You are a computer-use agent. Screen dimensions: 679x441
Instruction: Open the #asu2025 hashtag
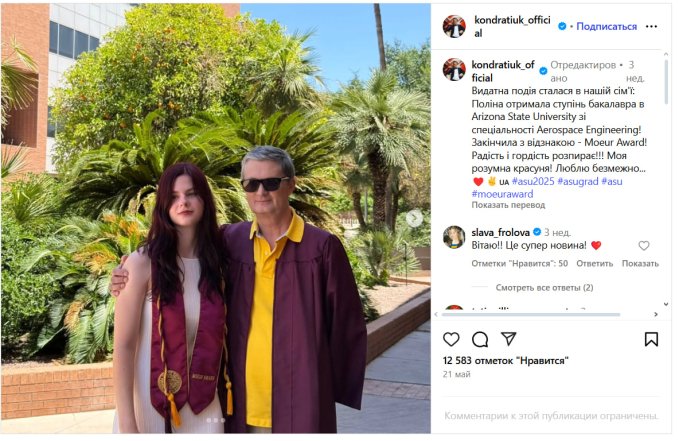533,182
